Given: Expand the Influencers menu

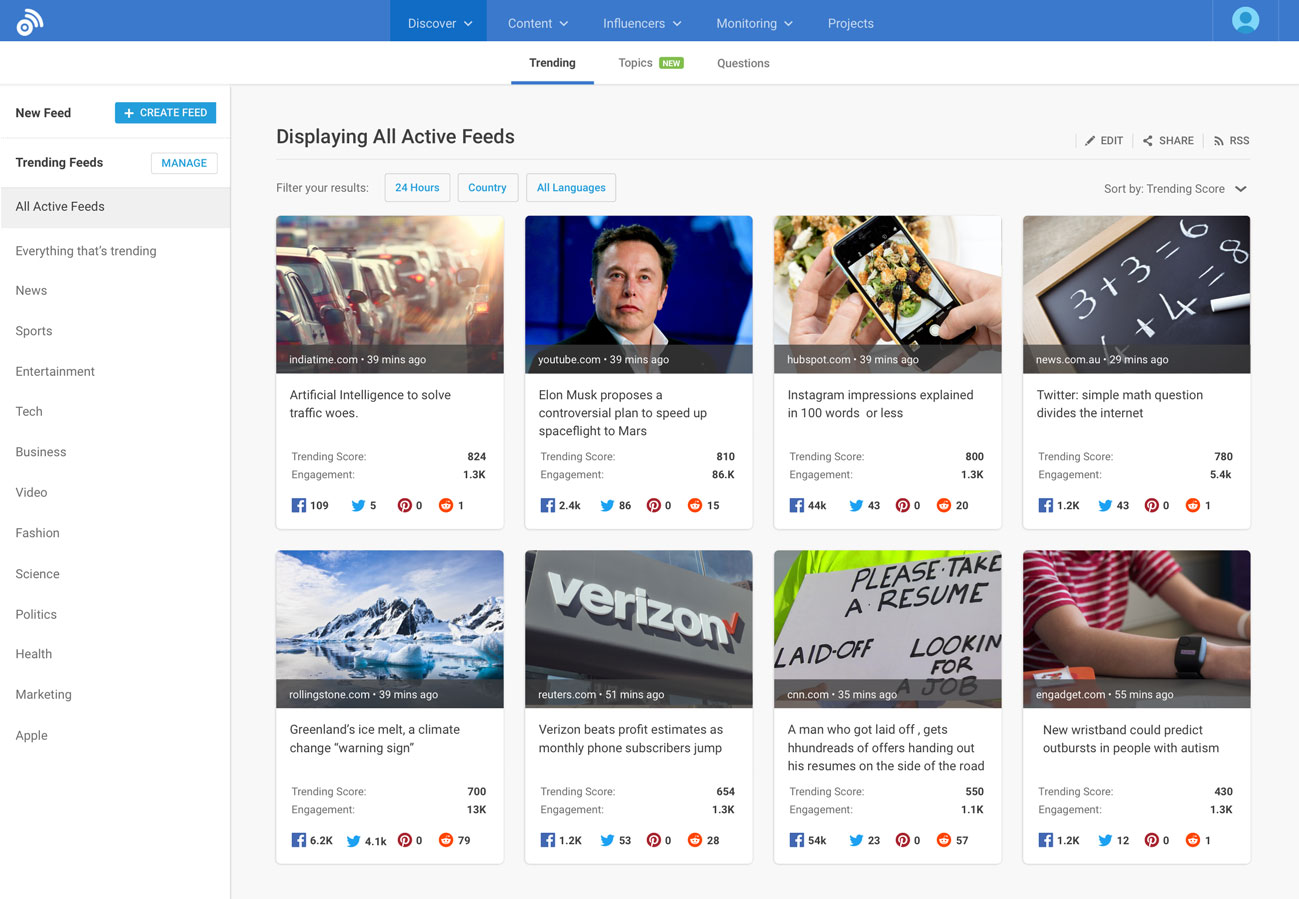Looking at the screenshot, I should coord(641,23).
